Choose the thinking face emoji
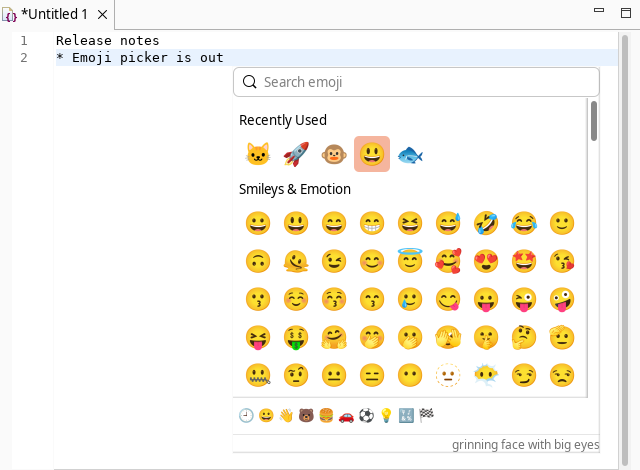640x470 pixels. coord(524,337)
